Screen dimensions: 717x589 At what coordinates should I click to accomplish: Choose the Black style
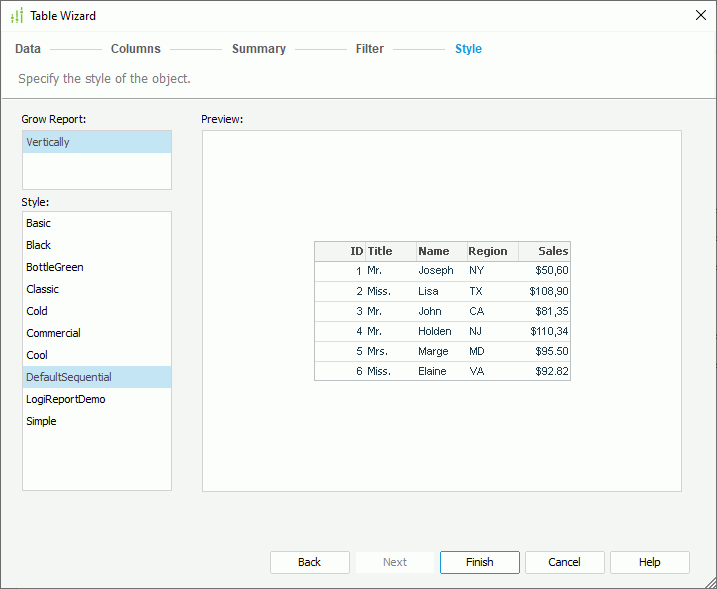coord(97,245)
